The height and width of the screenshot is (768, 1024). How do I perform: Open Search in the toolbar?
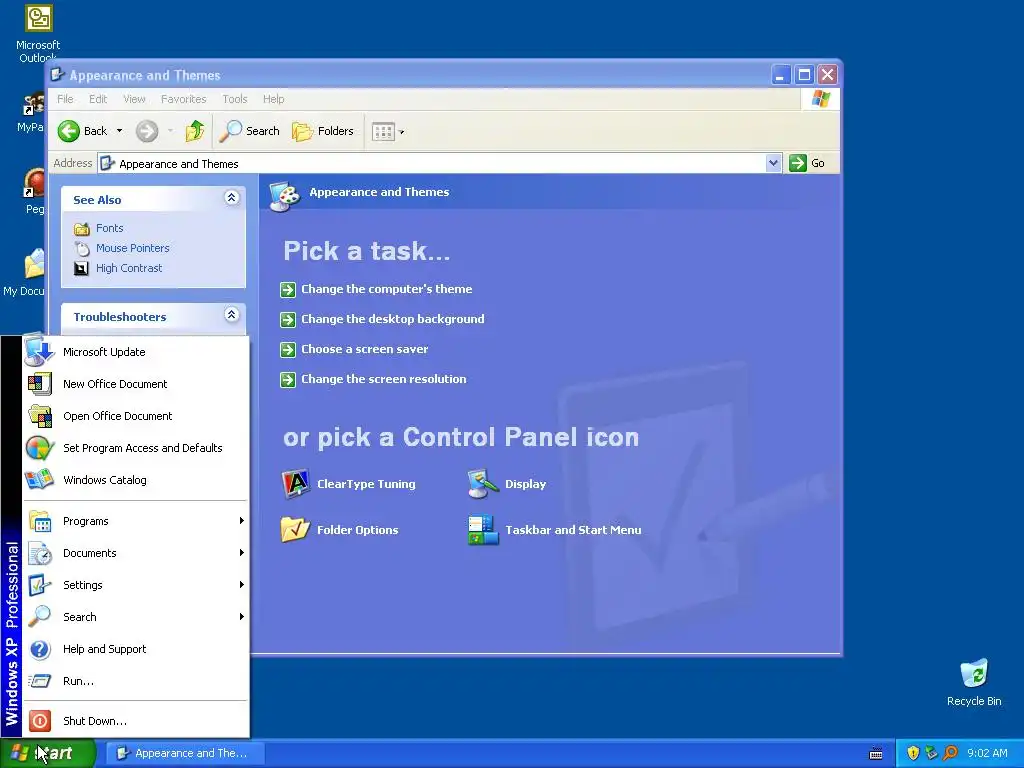(x=249, y=131)
